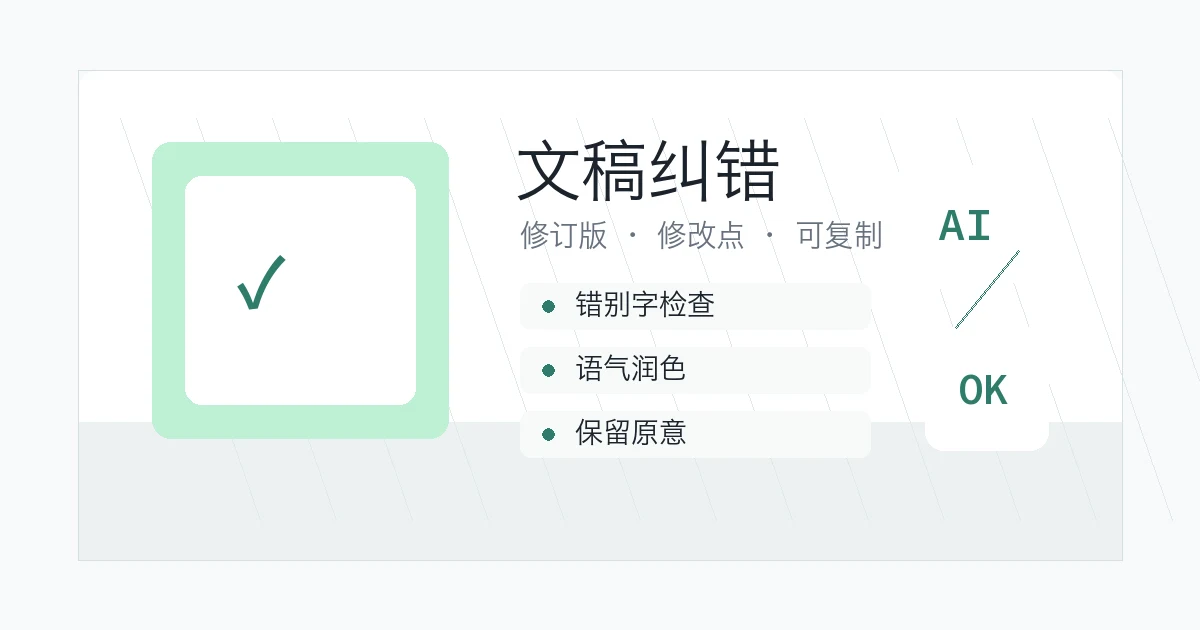Click the green OK label
This screenshot has width=1200, height=630.
coord(983,391)
